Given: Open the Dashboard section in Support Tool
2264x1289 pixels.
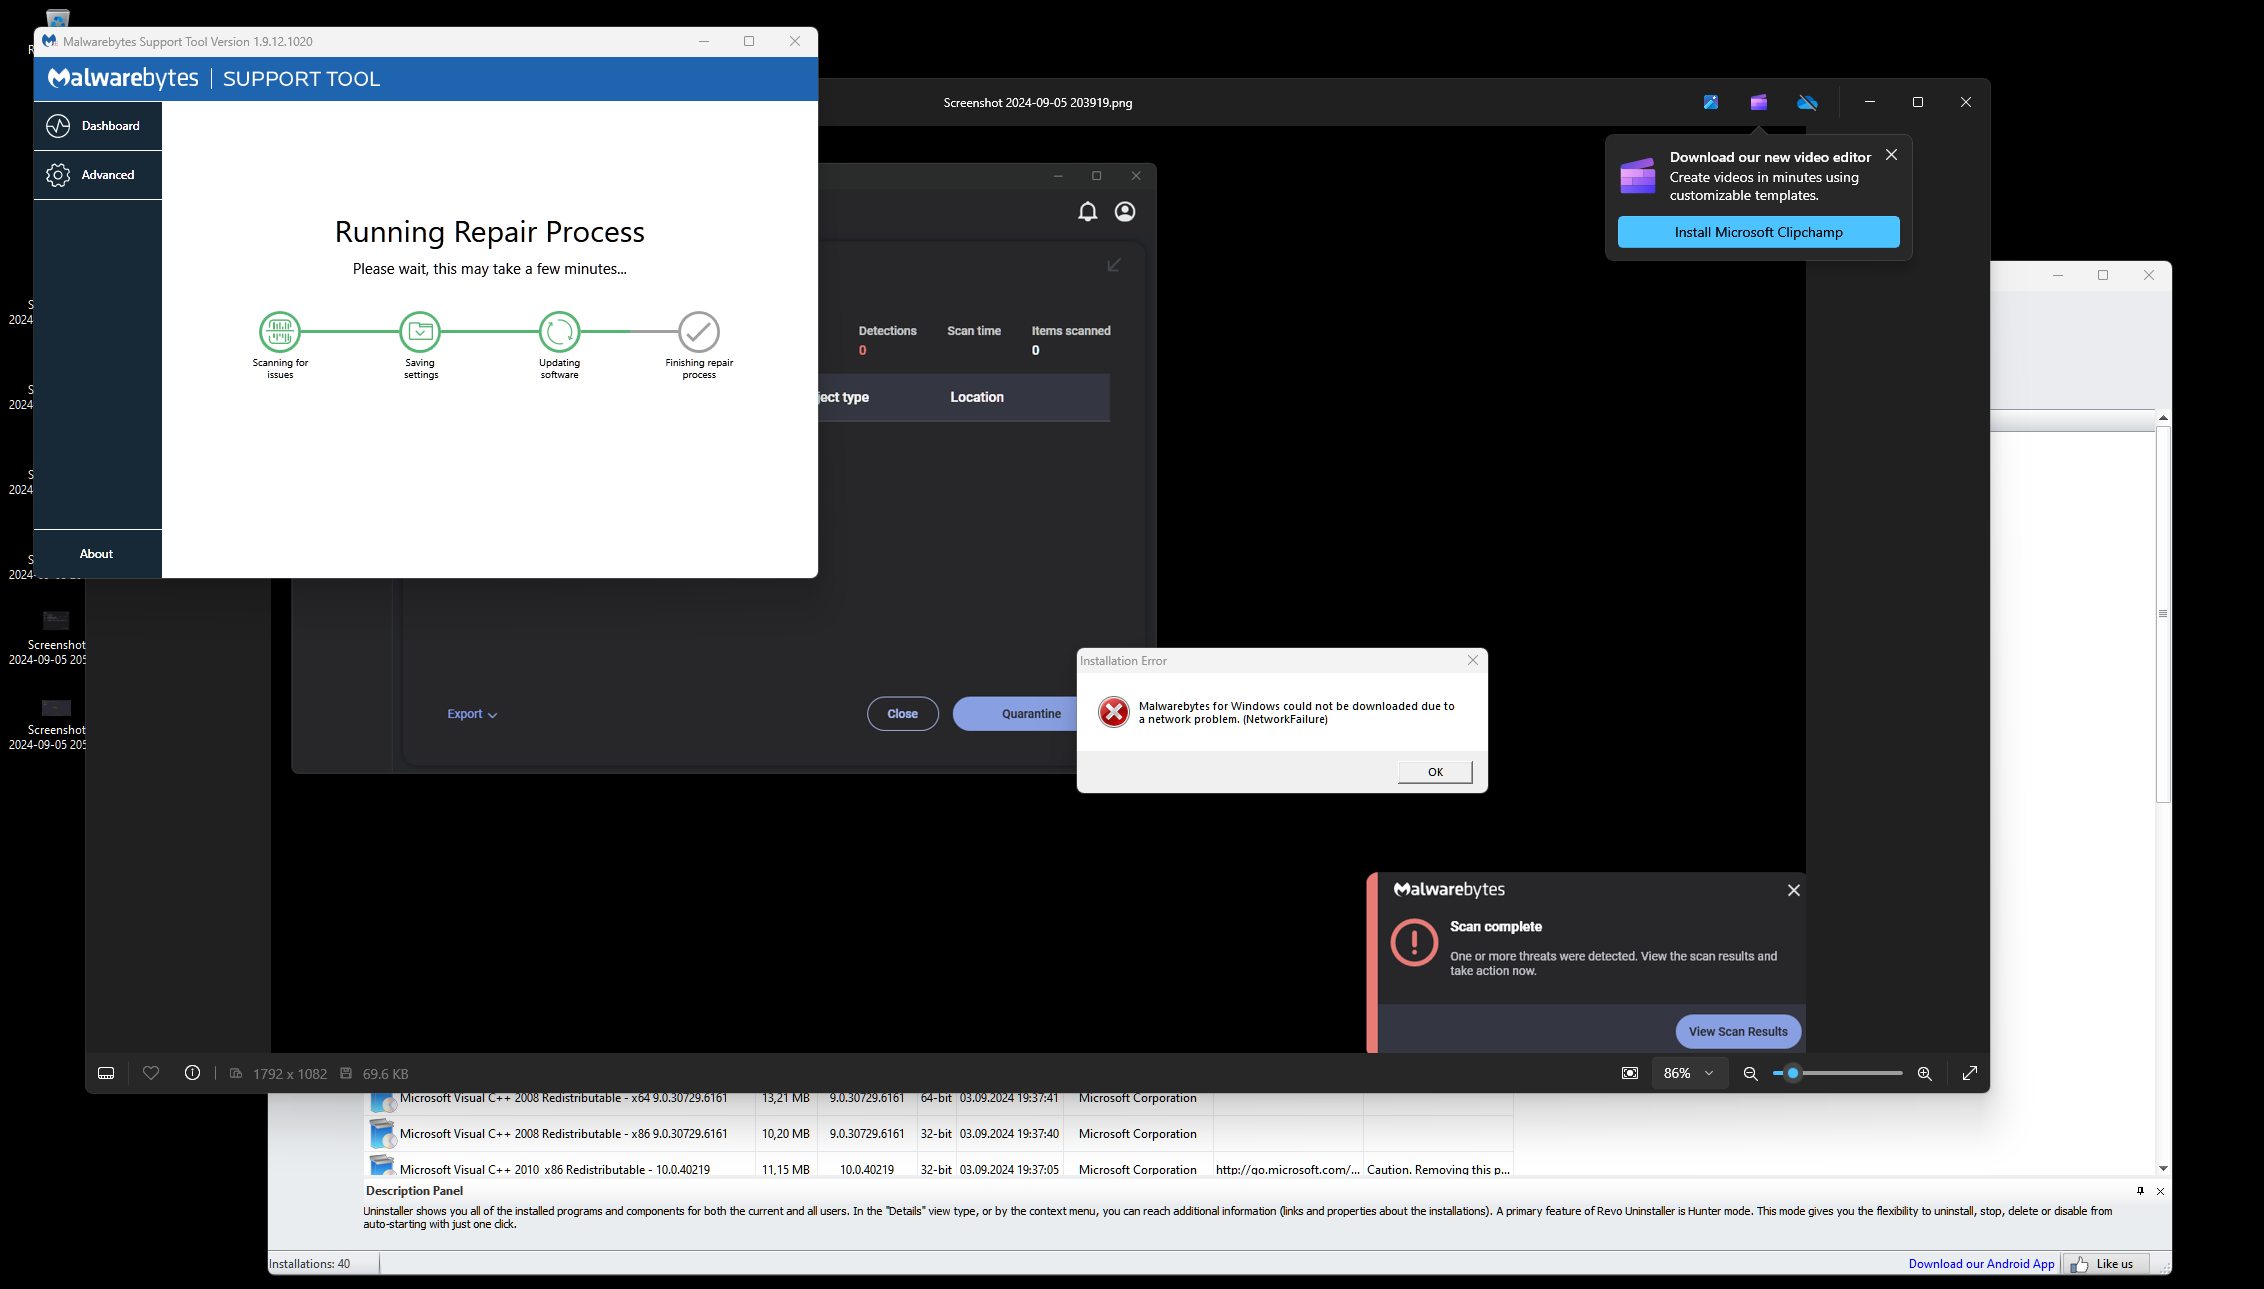Looking at the screenshot, I should (98, 126).
